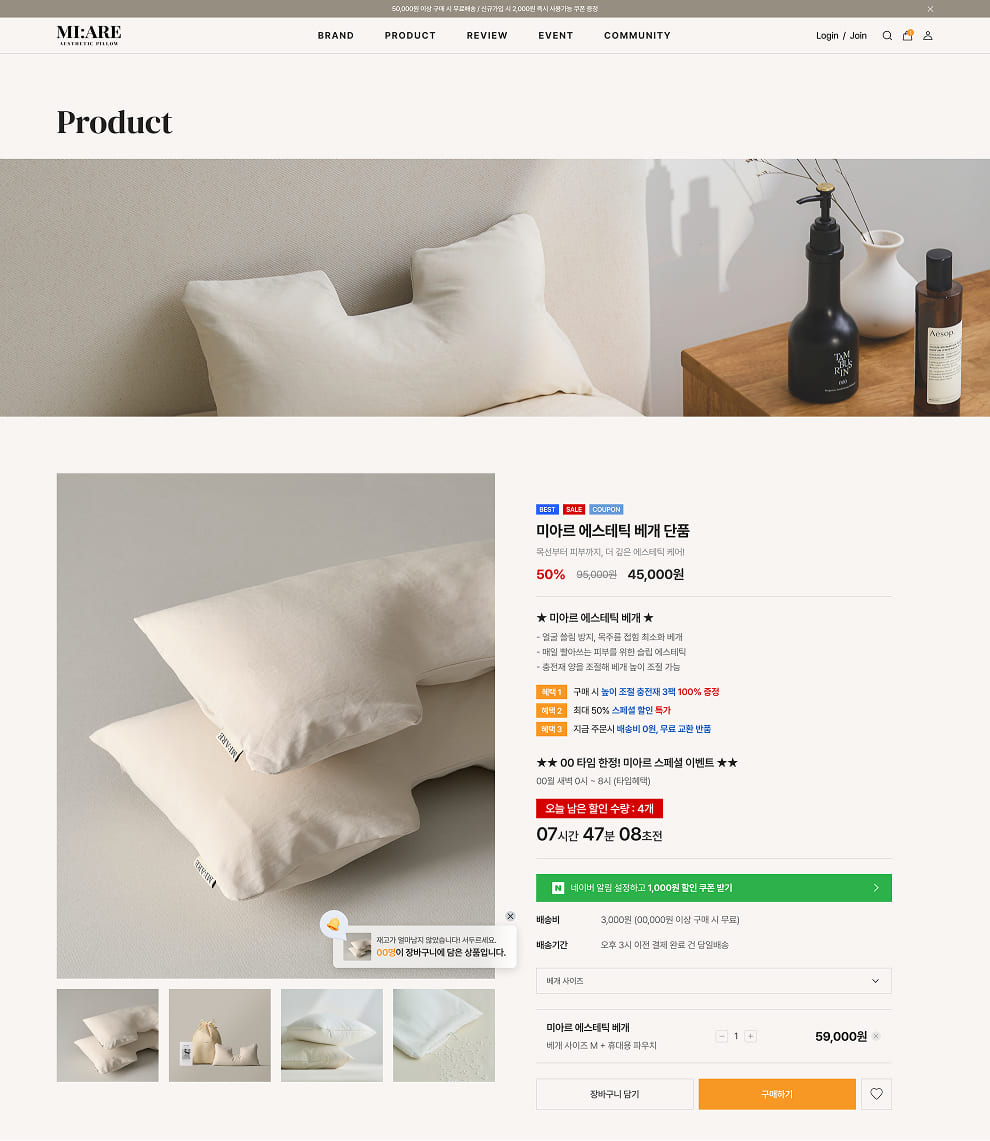Screen dimensions: 990x1141
Task: Click the orange 구매하기 button
Action: [x=777, y=1094]
